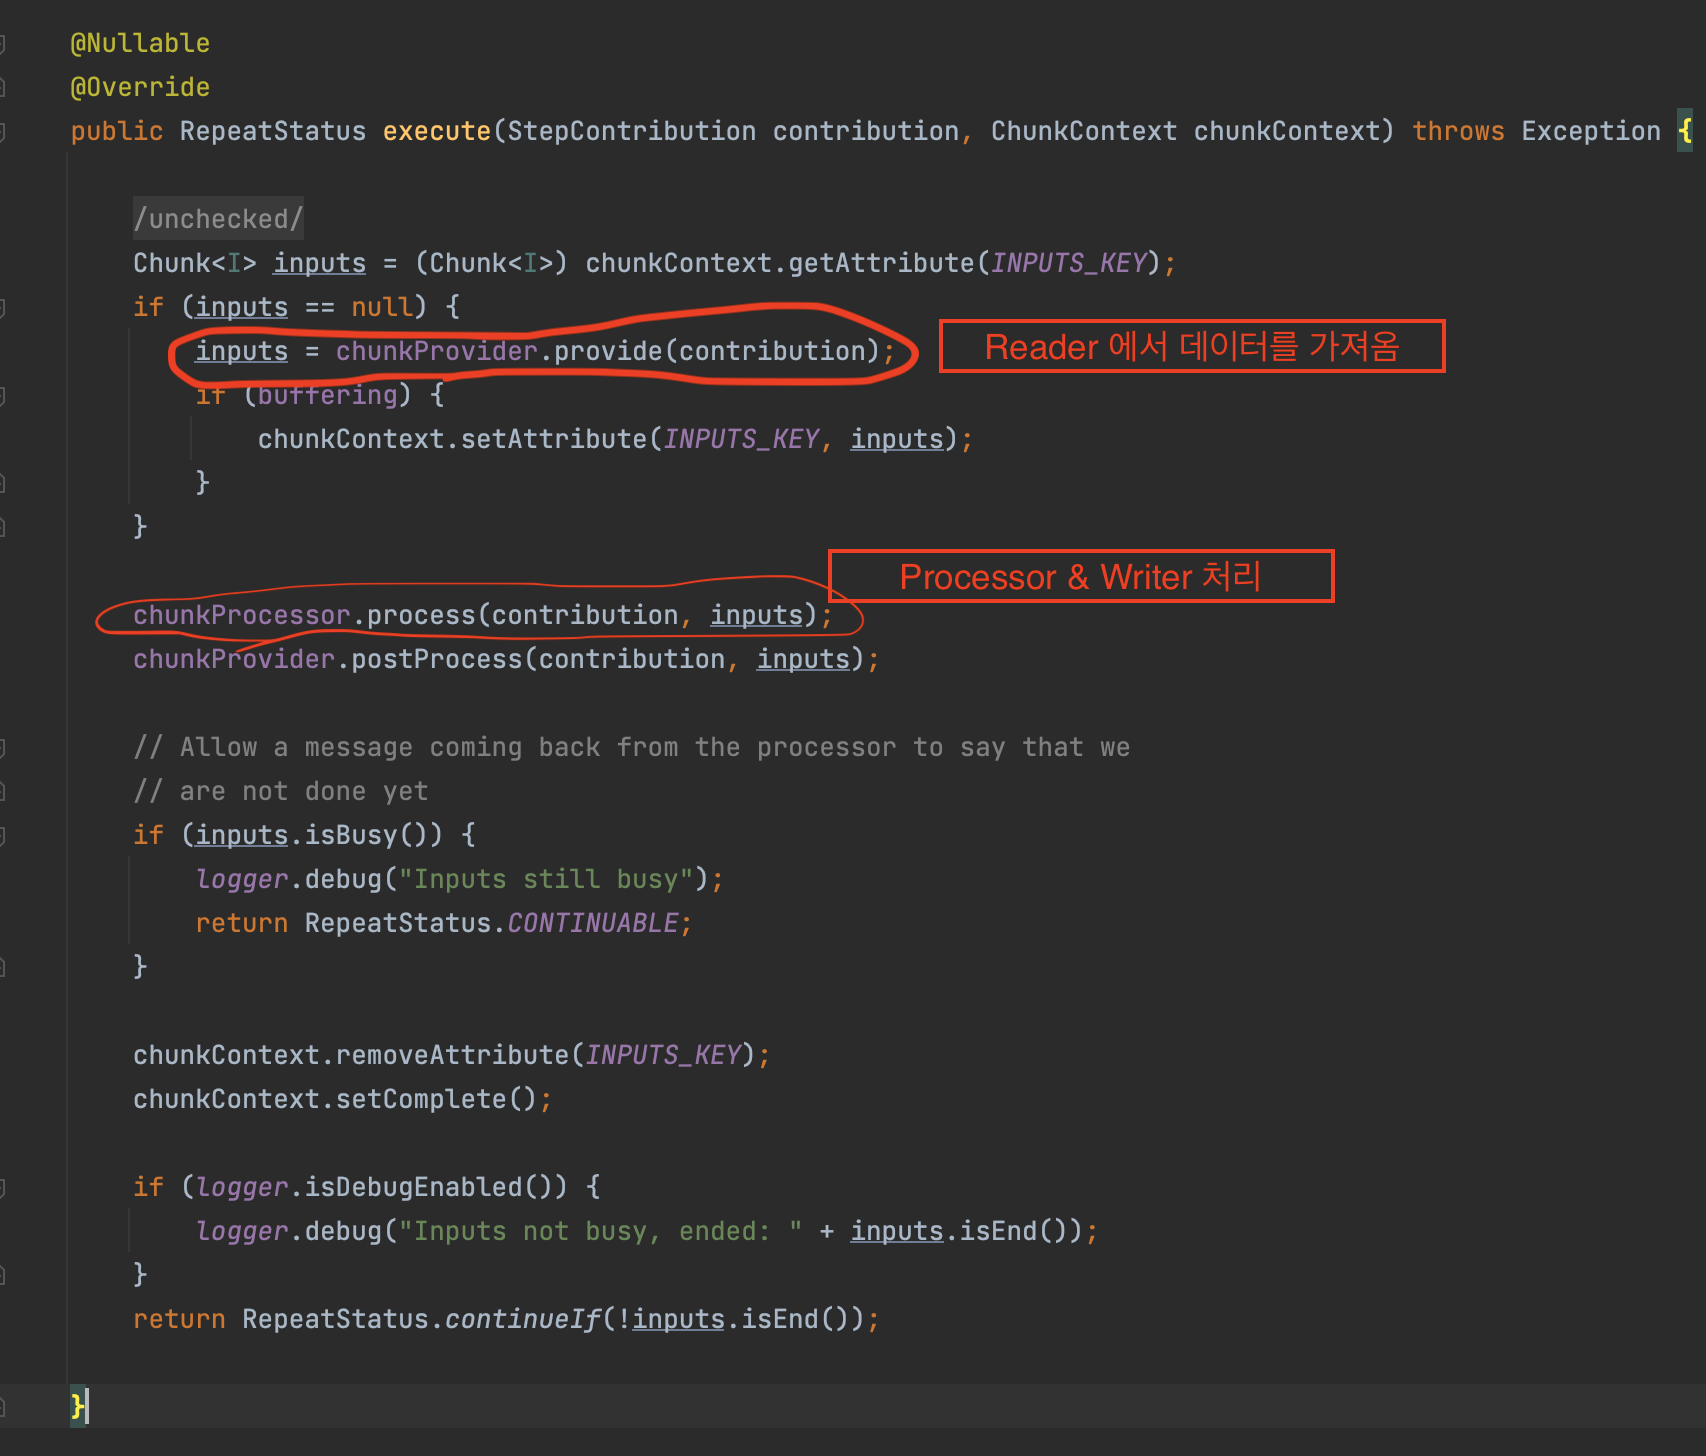Click the StepContribution parameter type
Screen dimensions: 1706x1456
coord(632,131)
